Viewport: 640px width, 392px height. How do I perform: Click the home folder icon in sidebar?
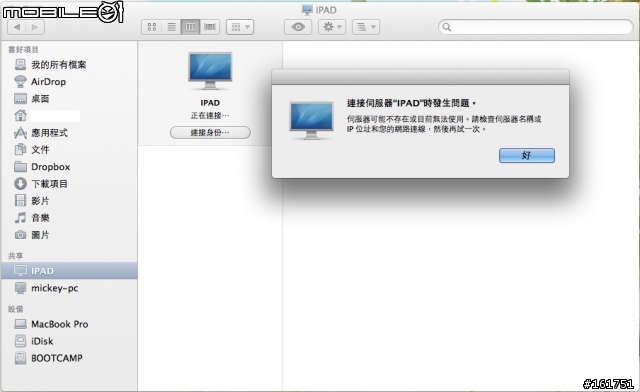pos(20,116)
